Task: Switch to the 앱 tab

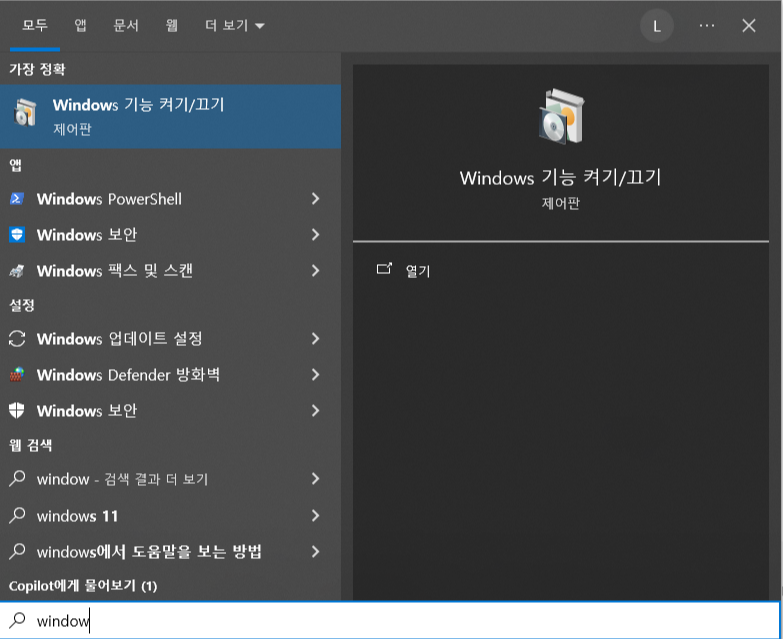Action: [80, 25]
